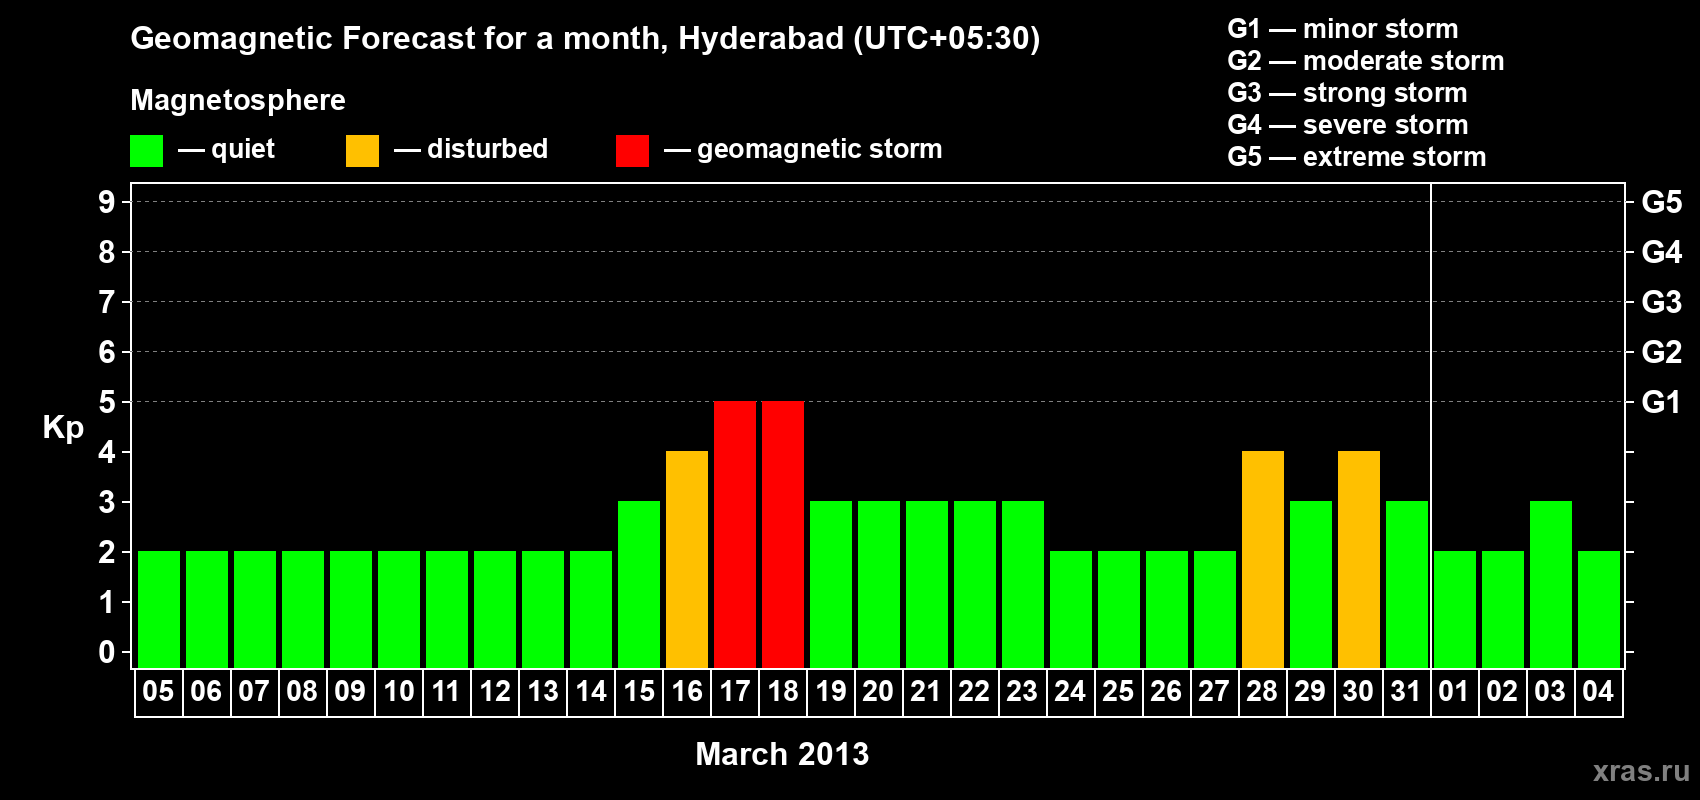Image resolution: width=1700 pixels, height=800 pixels.
Task: Click the date label 18
Action: [782, 691]
